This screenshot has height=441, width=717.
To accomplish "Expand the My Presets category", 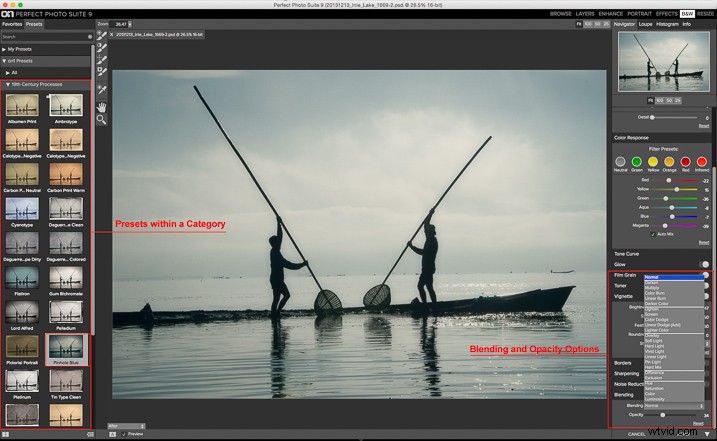I will tap(25, 48).
